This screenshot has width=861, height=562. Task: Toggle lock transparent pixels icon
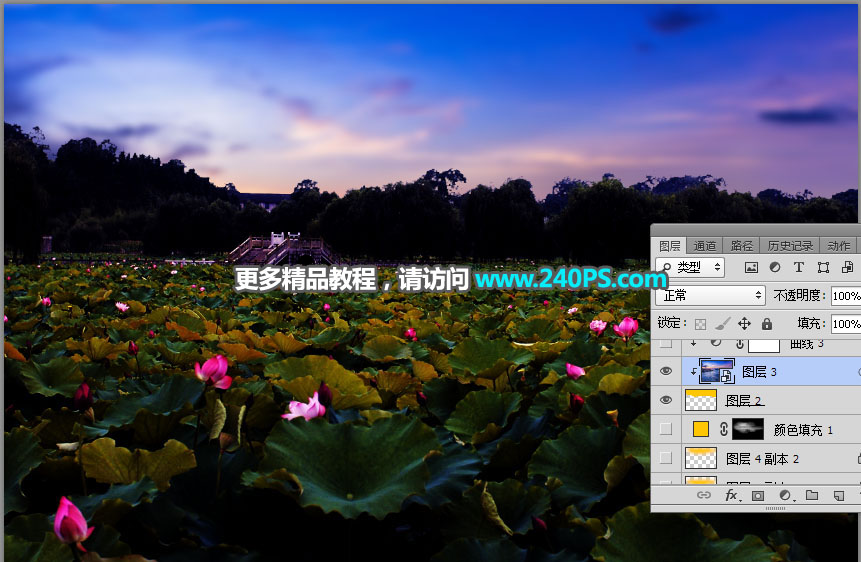(x=700, y=324)
